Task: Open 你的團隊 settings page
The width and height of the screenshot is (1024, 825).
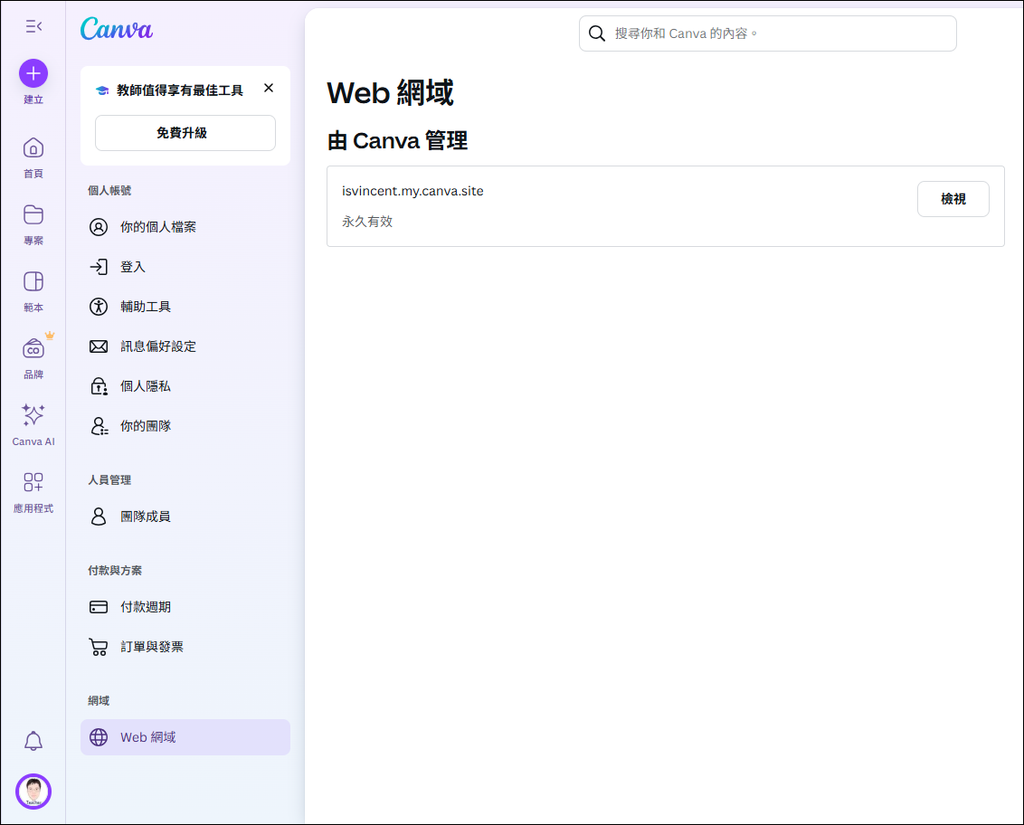Action: 185,426
